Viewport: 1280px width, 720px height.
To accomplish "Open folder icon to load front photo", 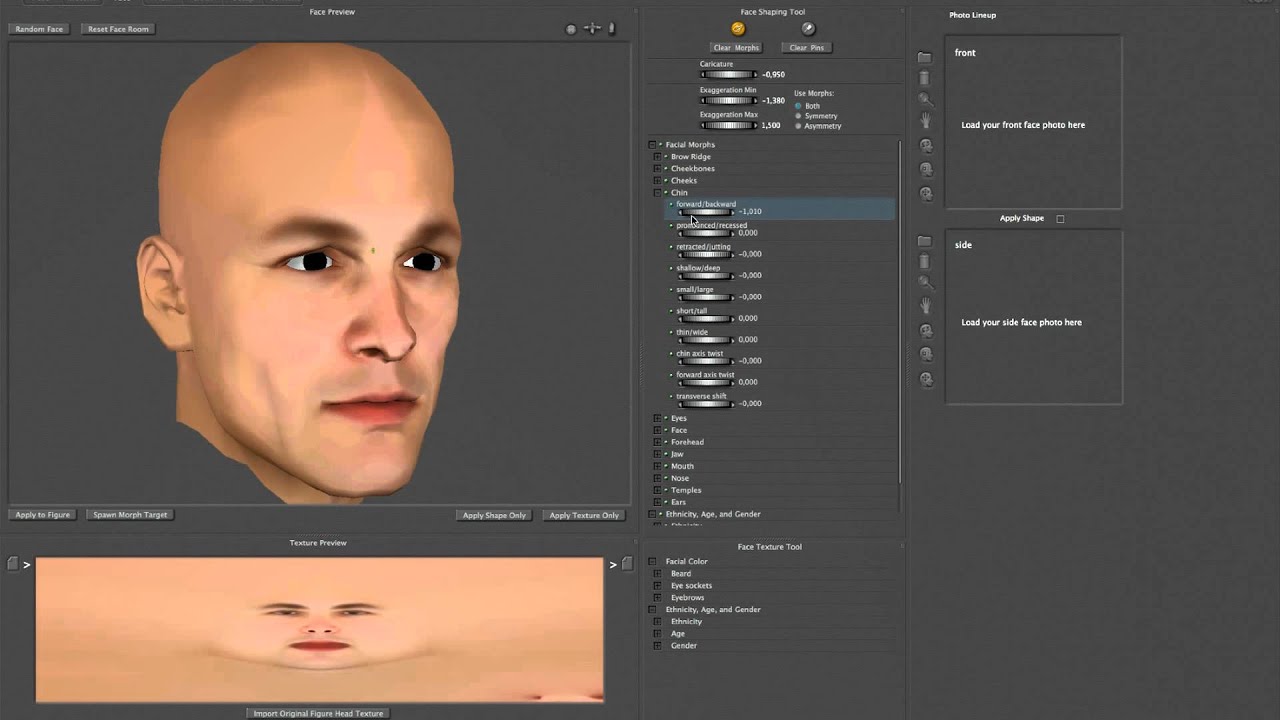I will 925,57.
